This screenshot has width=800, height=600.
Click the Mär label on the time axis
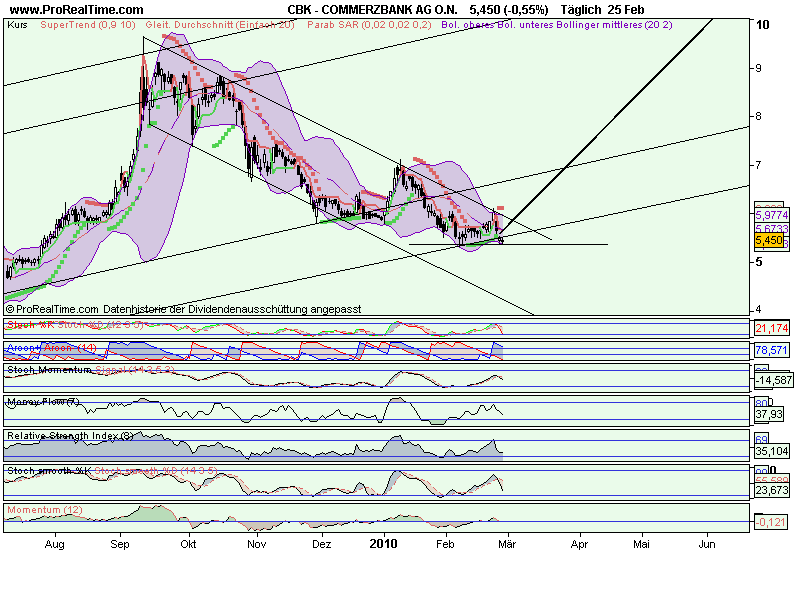[x=507, y=544]
